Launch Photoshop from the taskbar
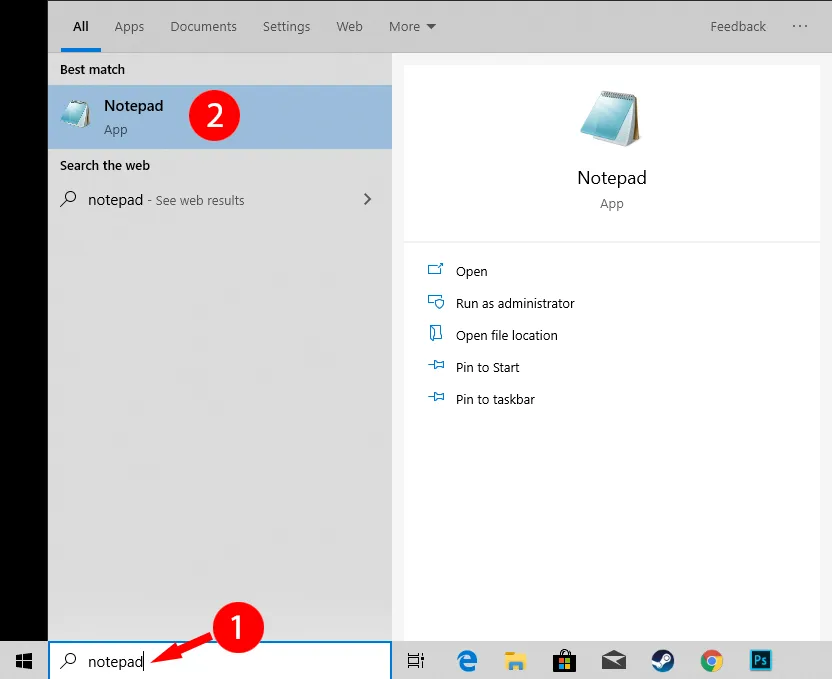832x679 pixels. pos(760,661)
